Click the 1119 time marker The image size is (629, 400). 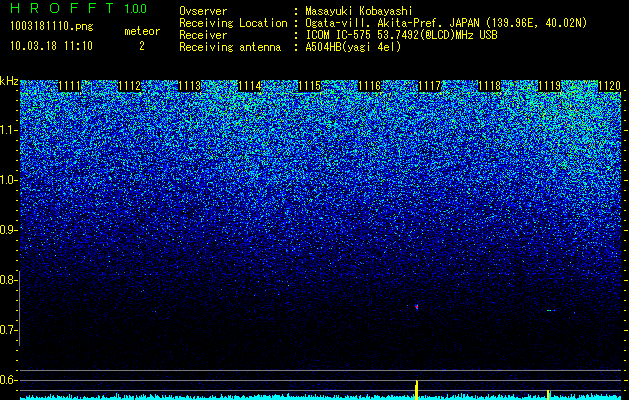(549, 86)
